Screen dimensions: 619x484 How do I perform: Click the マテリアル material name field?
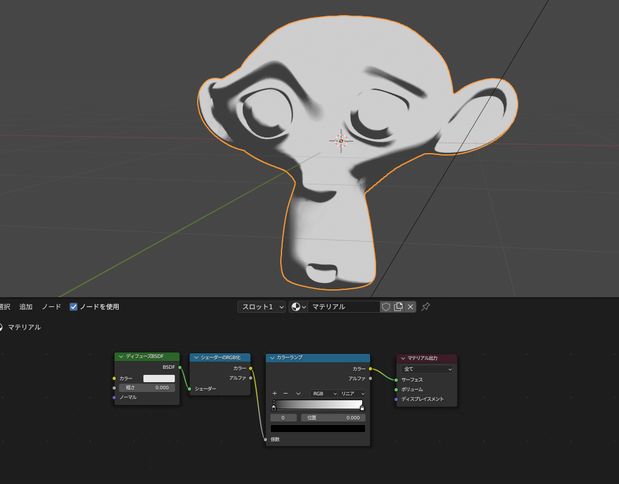pos(344,307)
